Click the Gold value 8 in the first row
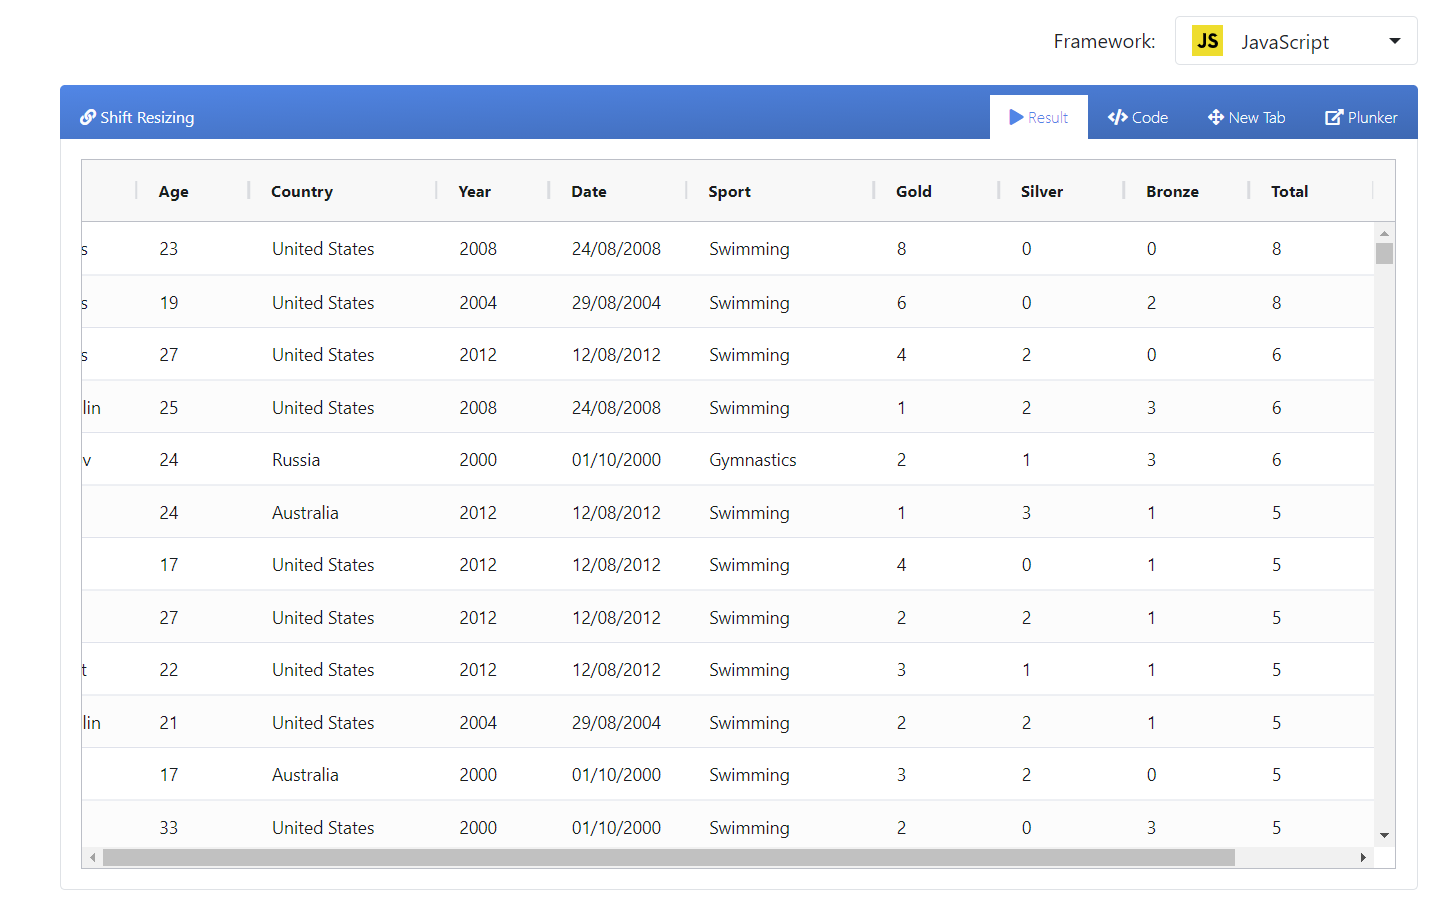The image size is (1441, 912). pyautogui.click(x=902, y=249)
